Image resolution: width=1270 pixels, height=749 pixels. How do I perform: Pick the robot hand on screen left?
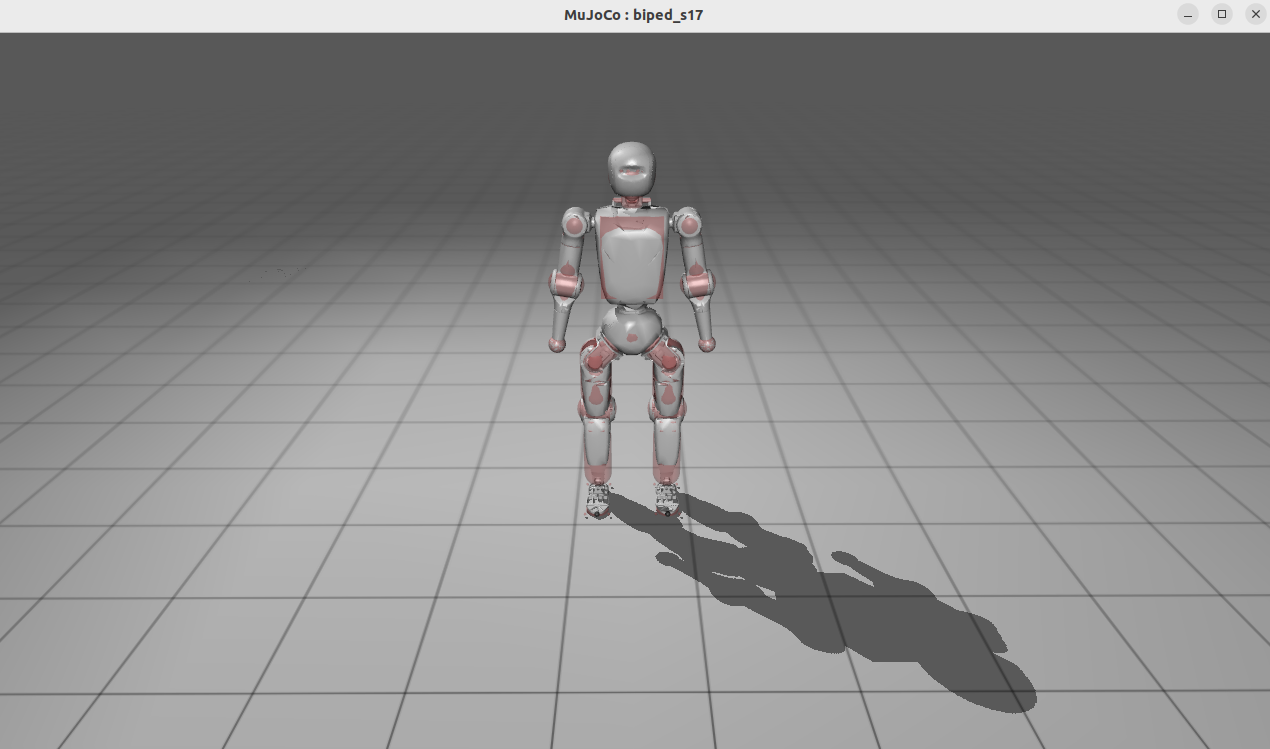click(x=558, y=344)
